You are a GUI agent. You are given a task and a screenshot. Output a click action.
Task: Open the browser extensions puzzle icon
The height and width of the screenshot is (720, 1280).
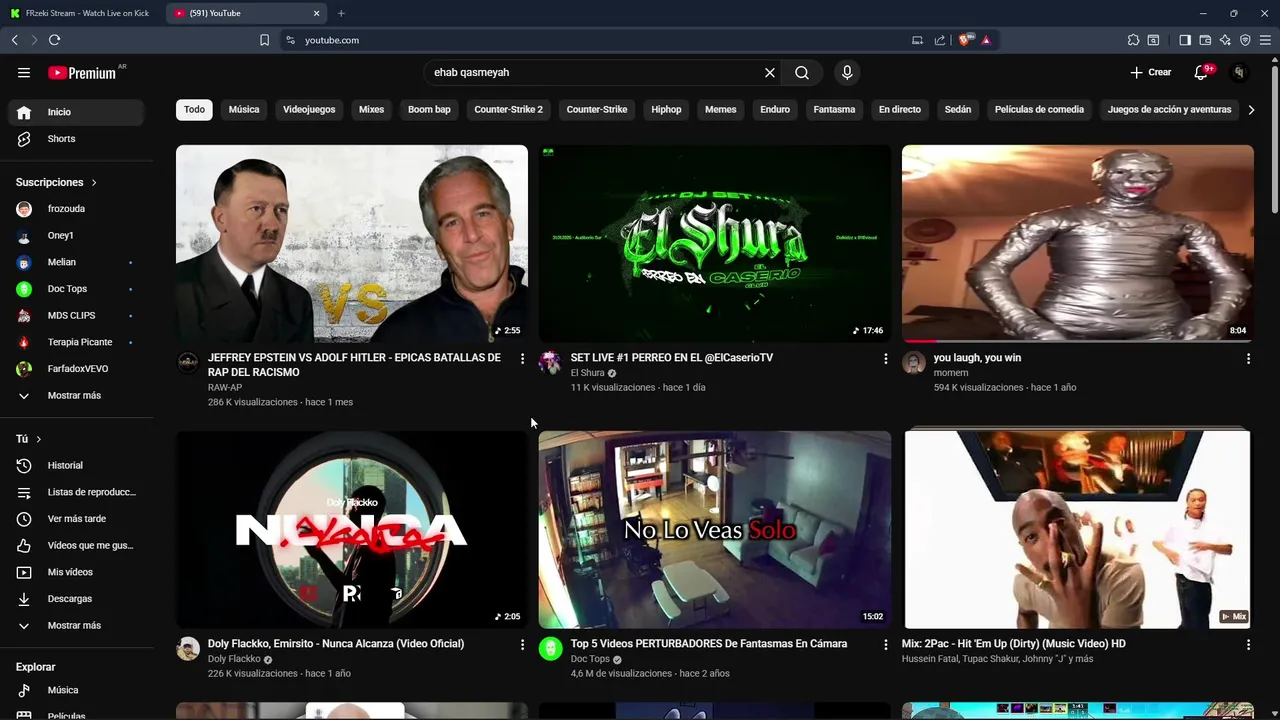pos(1133,40)
